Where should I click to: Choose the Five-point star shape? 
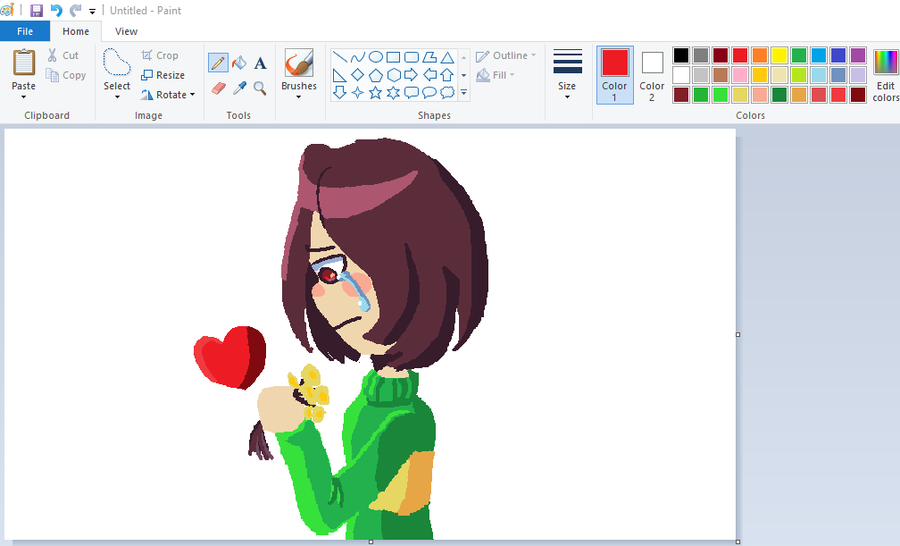coord(375,92)
